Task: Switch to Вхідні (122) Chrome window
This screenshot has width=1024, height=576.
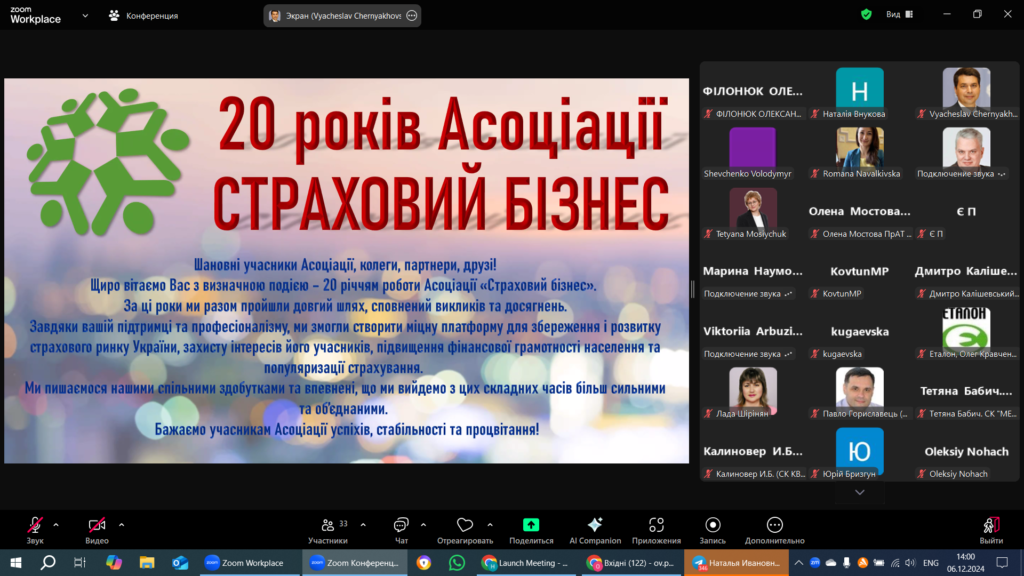Action: (x=631, y=562)
